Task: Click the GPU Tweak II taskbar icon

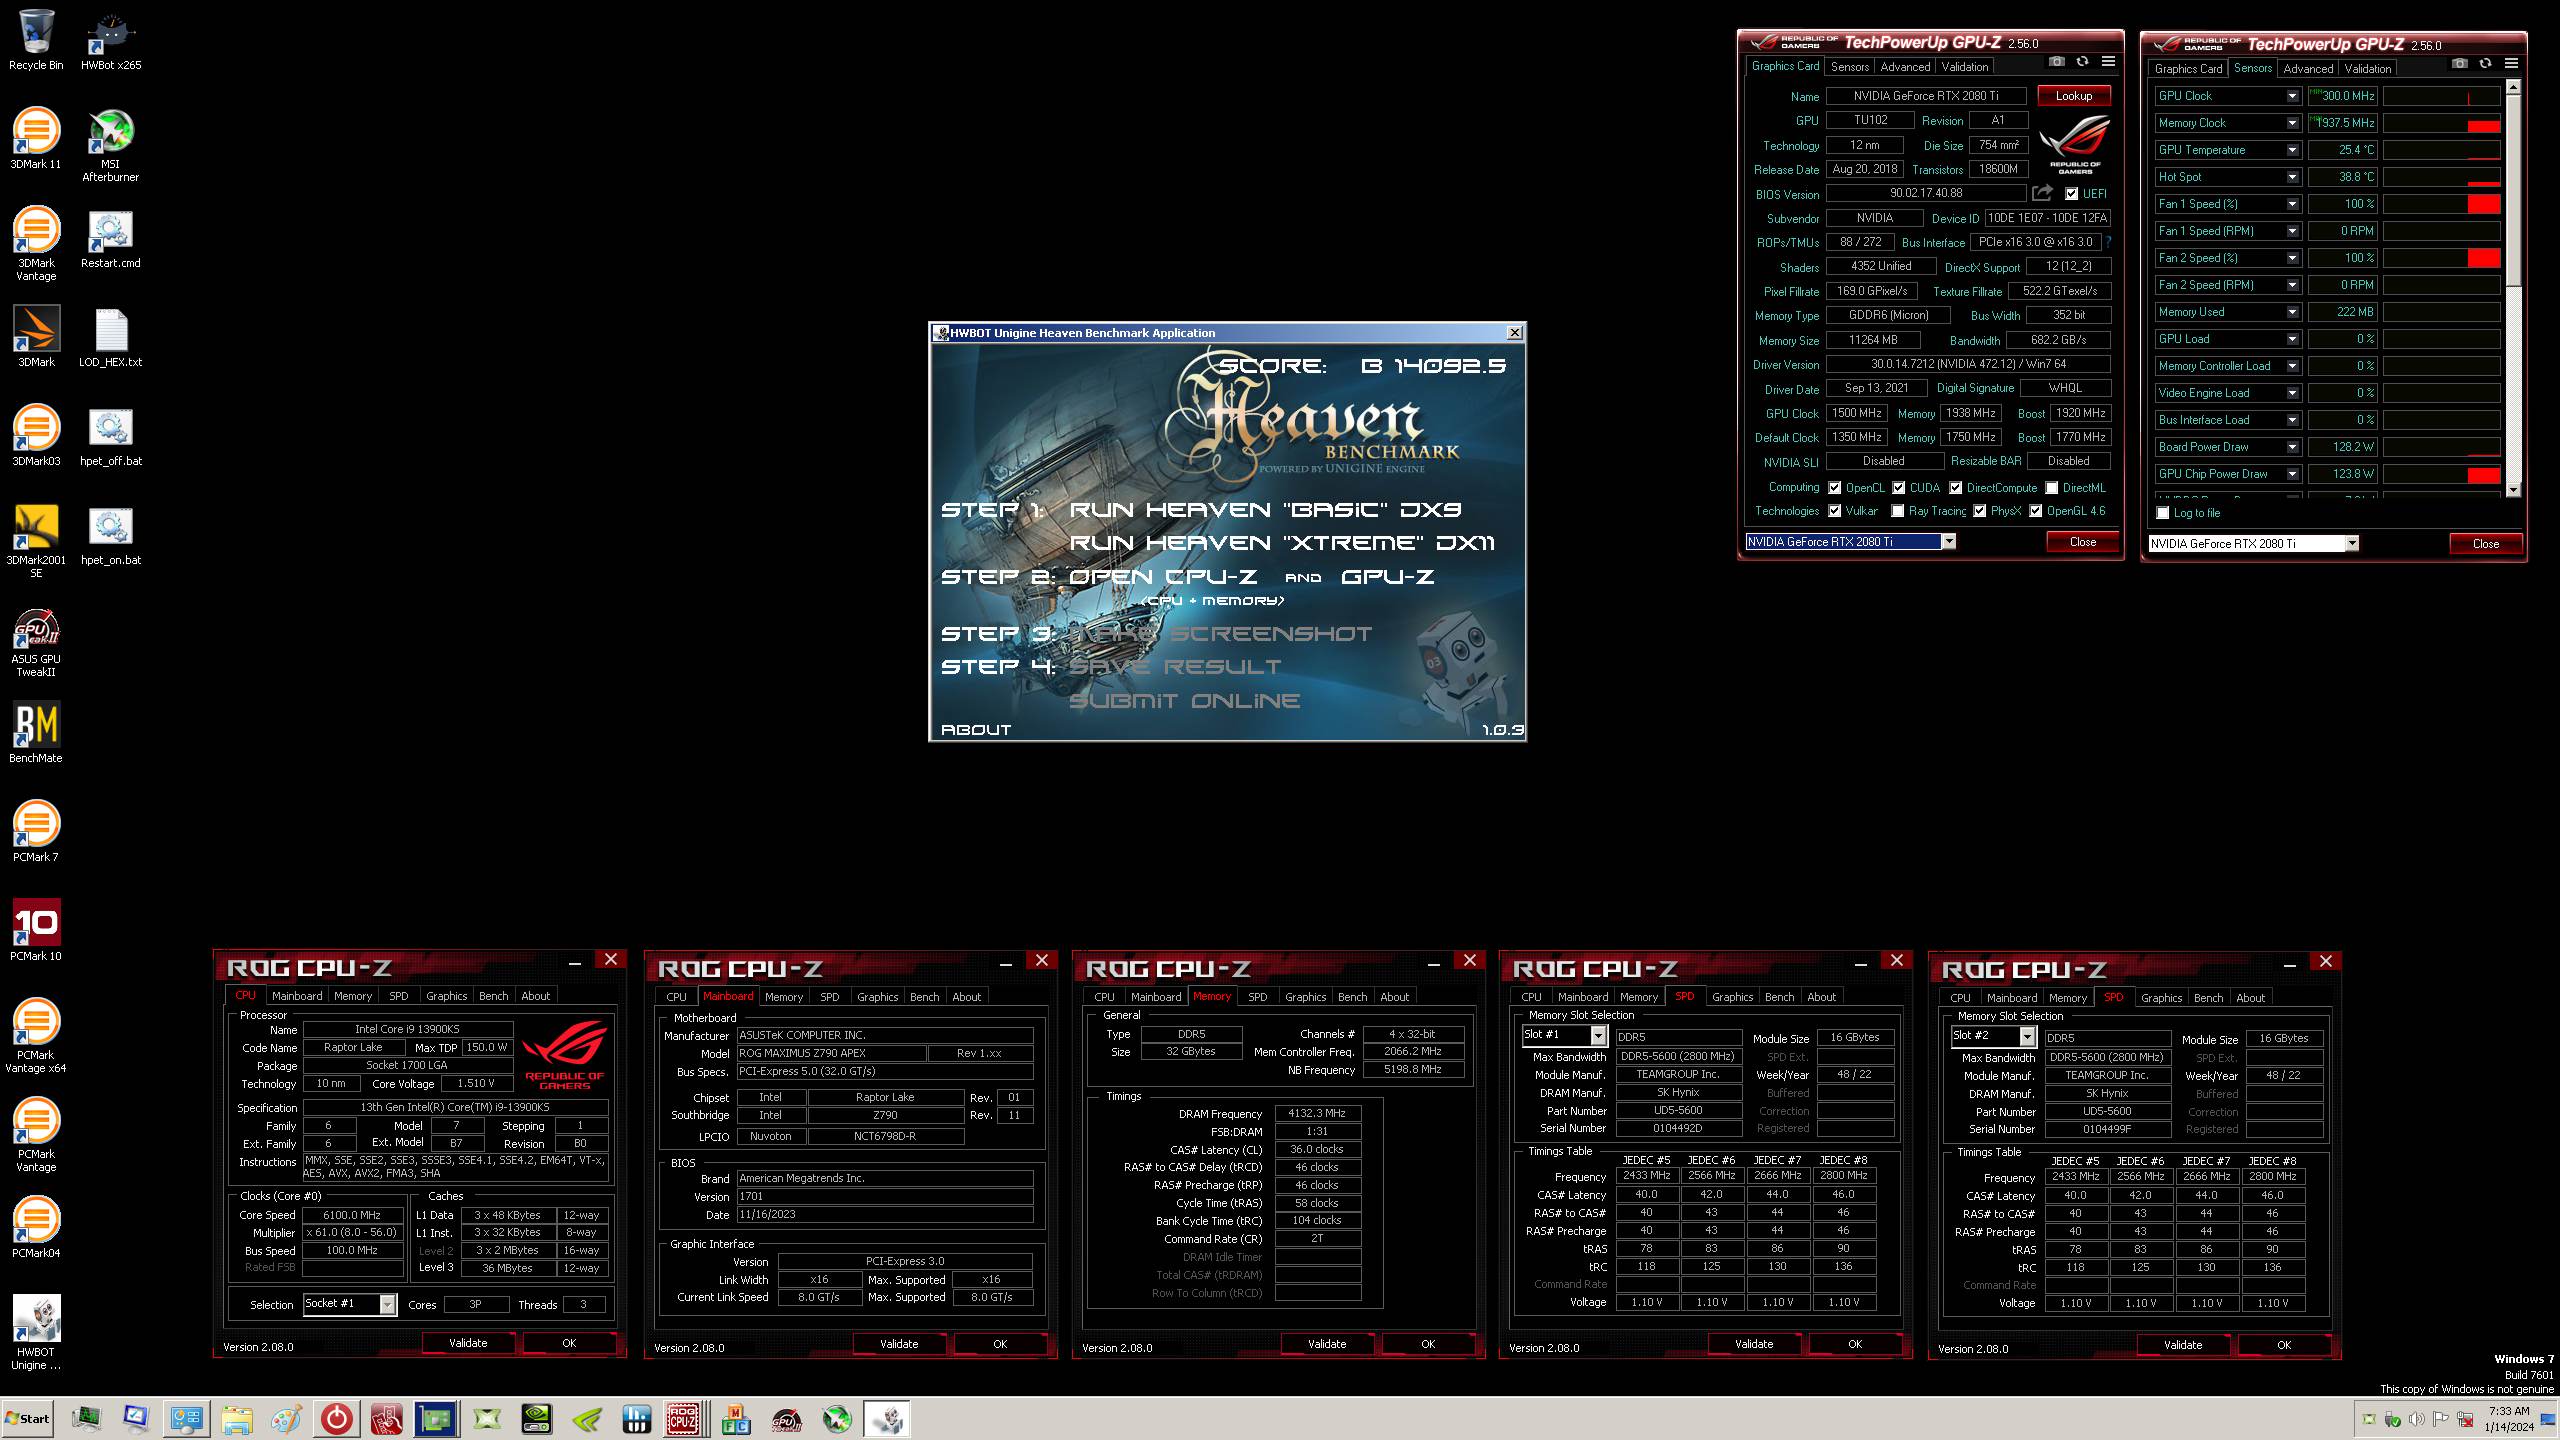Action: (x=786, y=1419)
